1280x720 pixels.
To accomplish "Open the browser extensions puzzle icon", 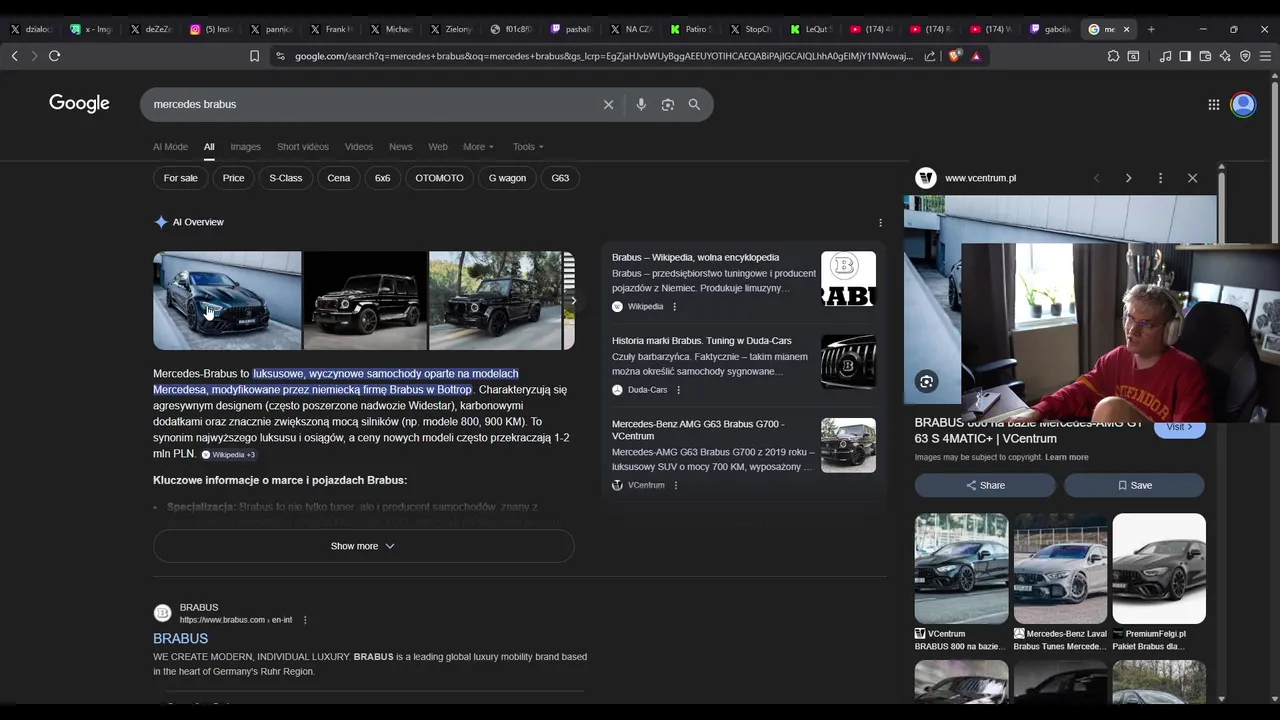I will click(1113, 56).
